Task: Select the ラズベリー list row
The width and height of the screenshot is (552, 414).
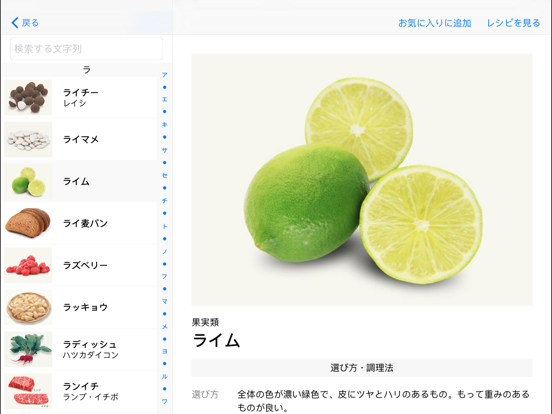Action: 80,265
